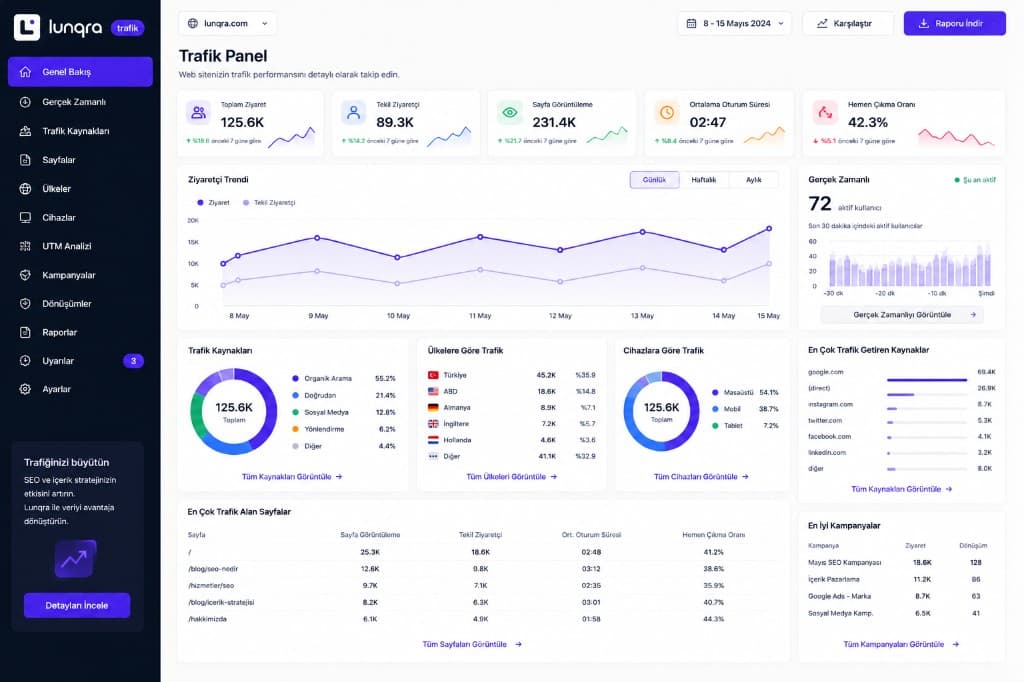Click the google.com traffic bar
The width and height of the screenshot is (1024, 682).
[927, 380]
